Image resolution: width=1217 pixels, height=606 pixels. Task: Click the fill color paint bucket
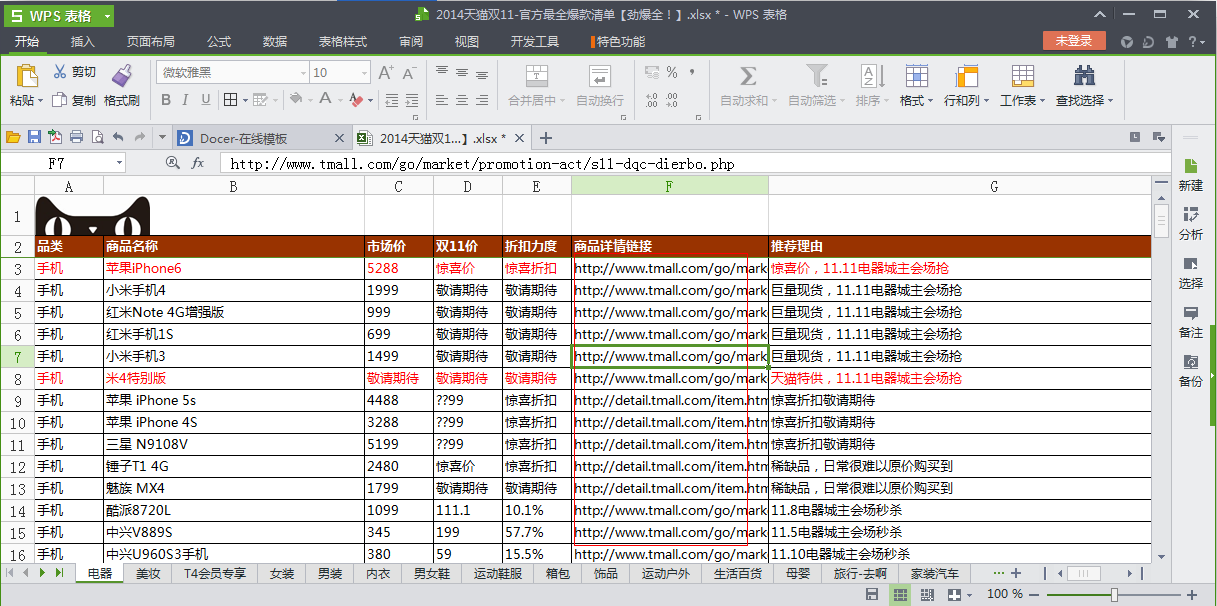(x=296, y=100)
